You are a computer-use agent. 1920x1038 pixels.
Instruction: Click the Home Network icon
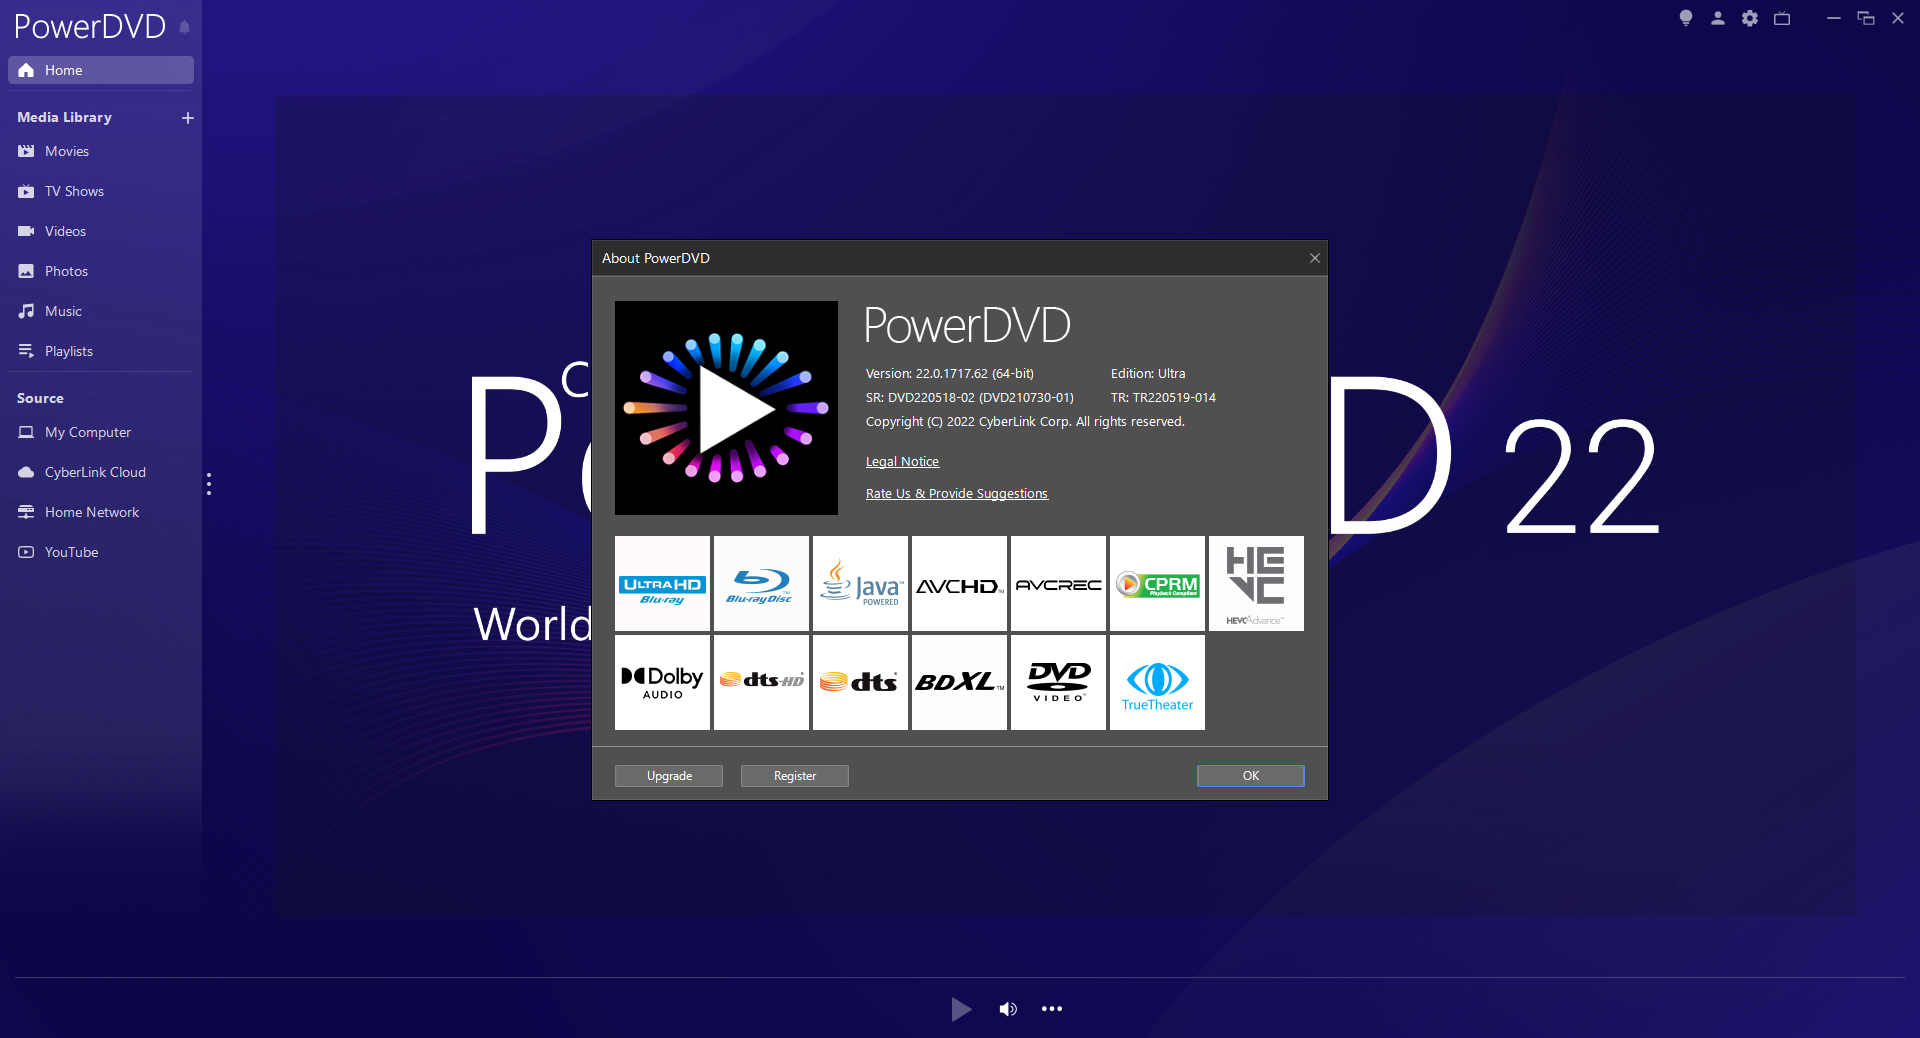[26, 512]
